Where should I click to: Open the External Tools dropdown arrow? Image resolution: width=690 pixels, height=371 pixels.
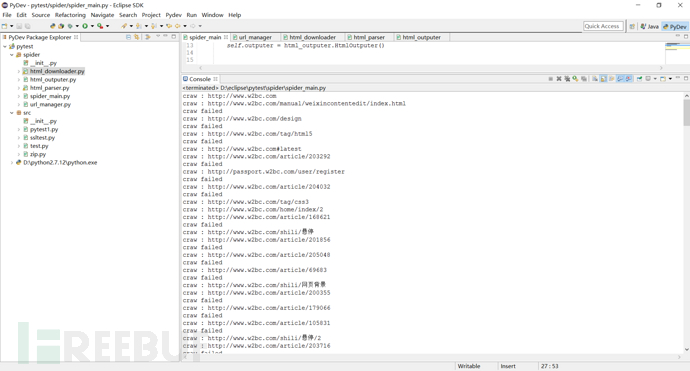(107, 26)
